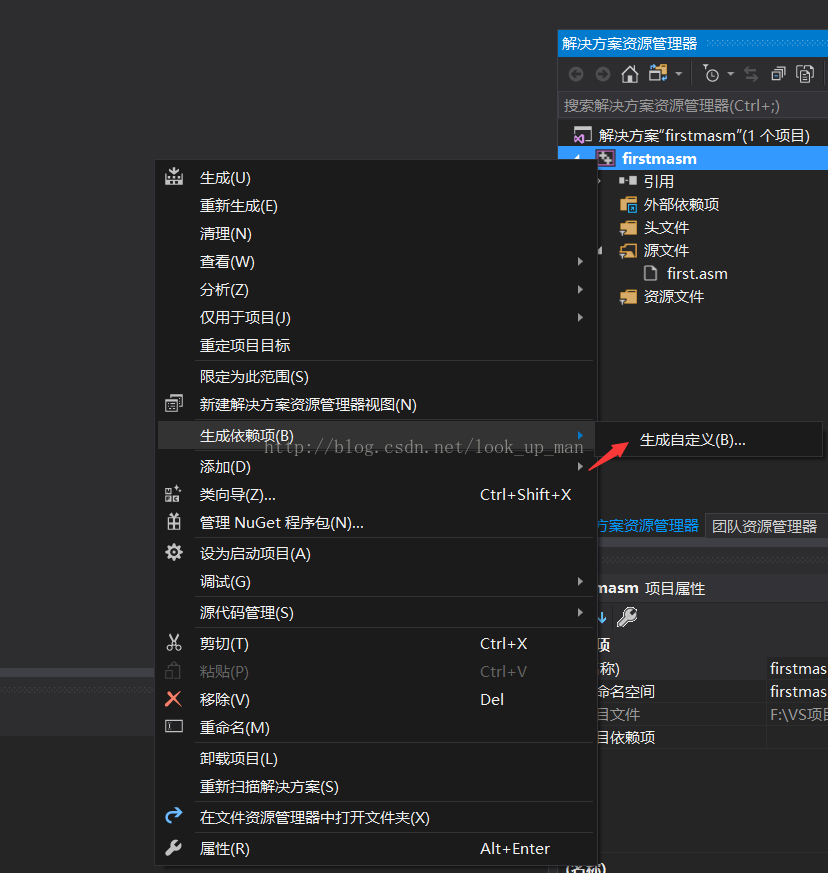Click the icon beside 新建解决方案资源管理器视图(N)
This screenshot has height=873, width=828.
tap(174, 403)
